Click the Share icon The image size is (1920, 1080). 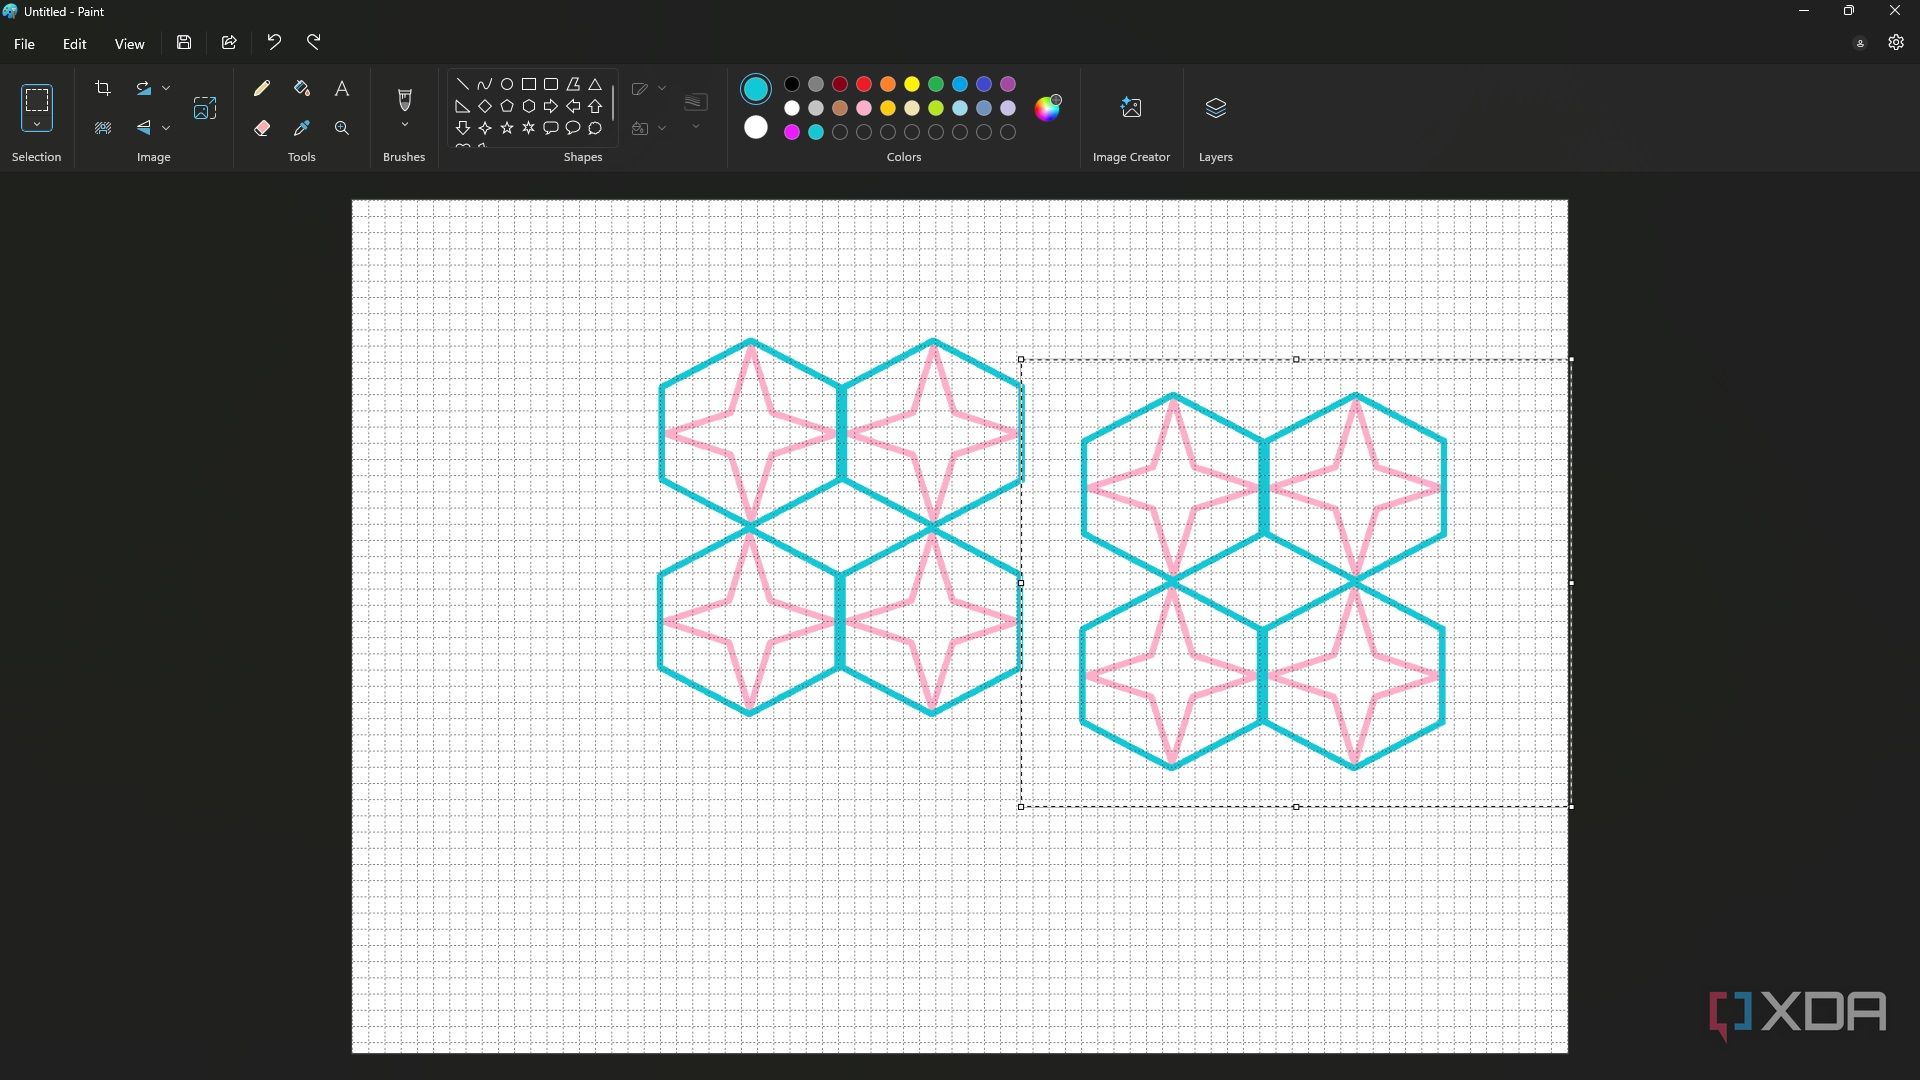point(229,42)
